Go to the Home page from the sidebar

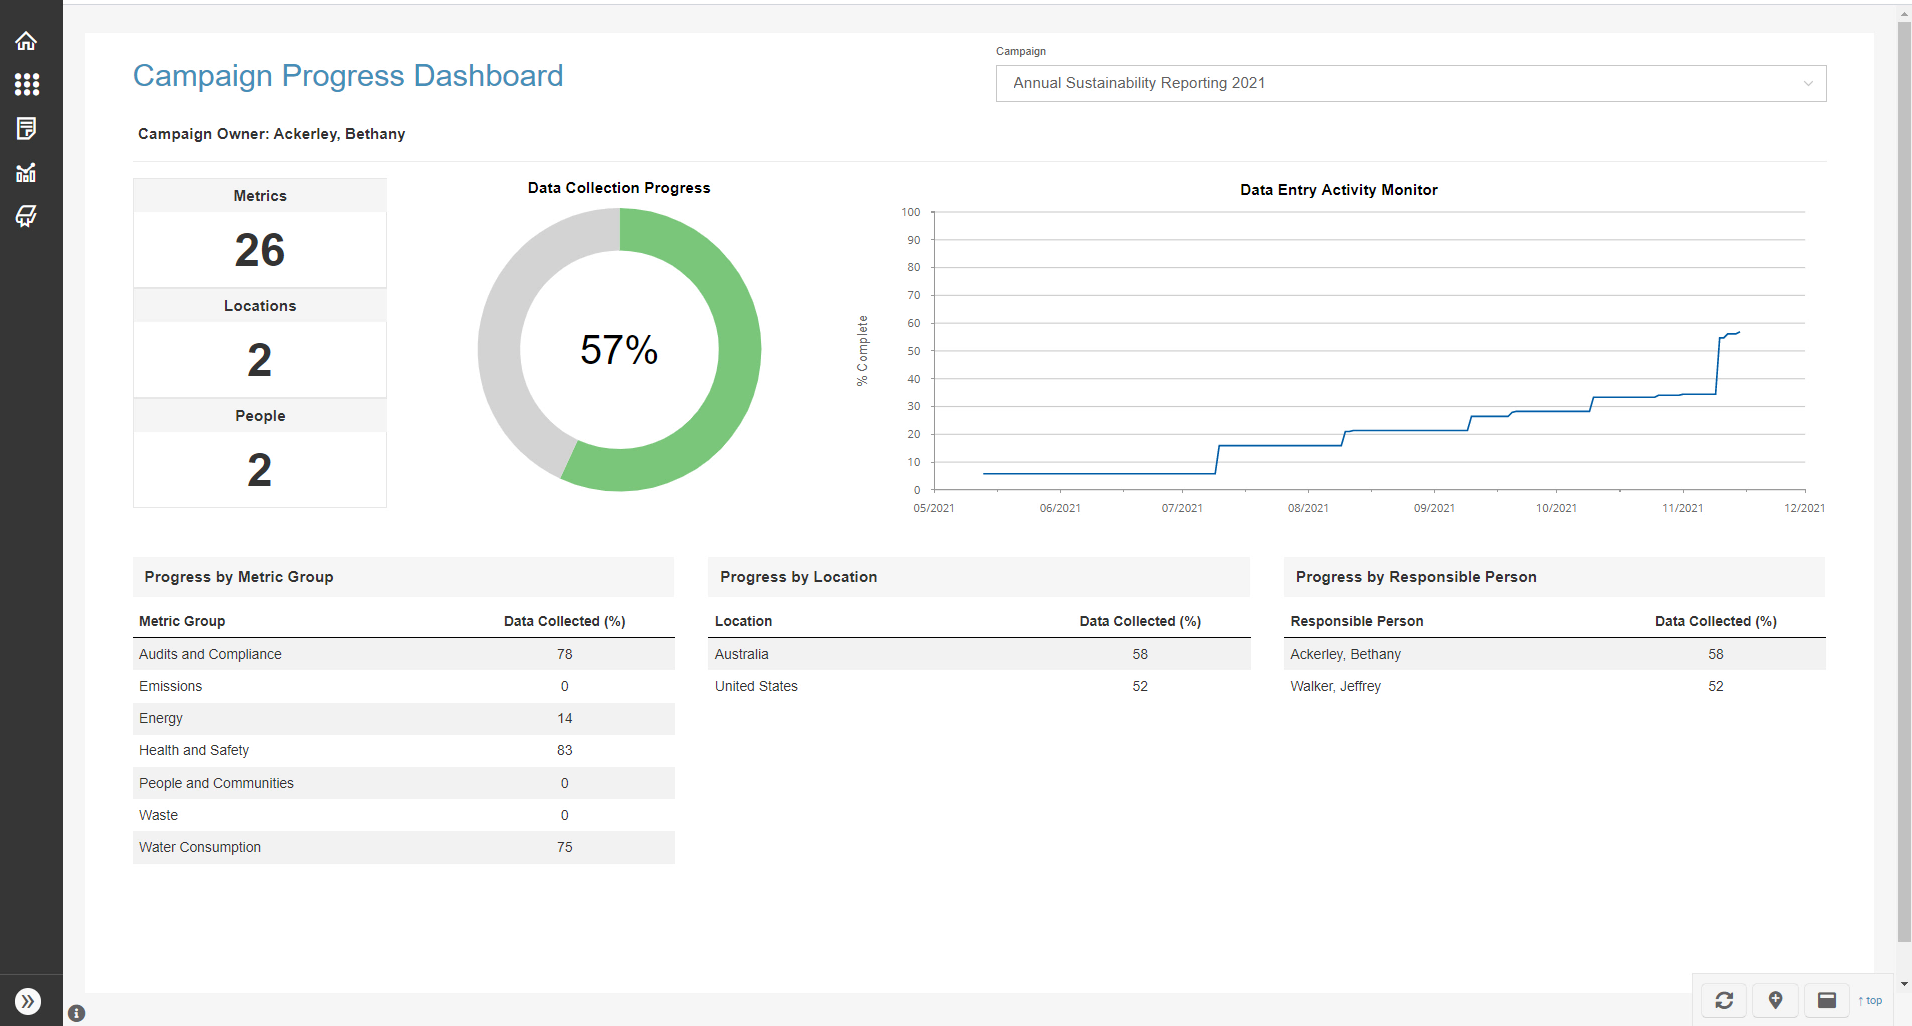point(26,41)
